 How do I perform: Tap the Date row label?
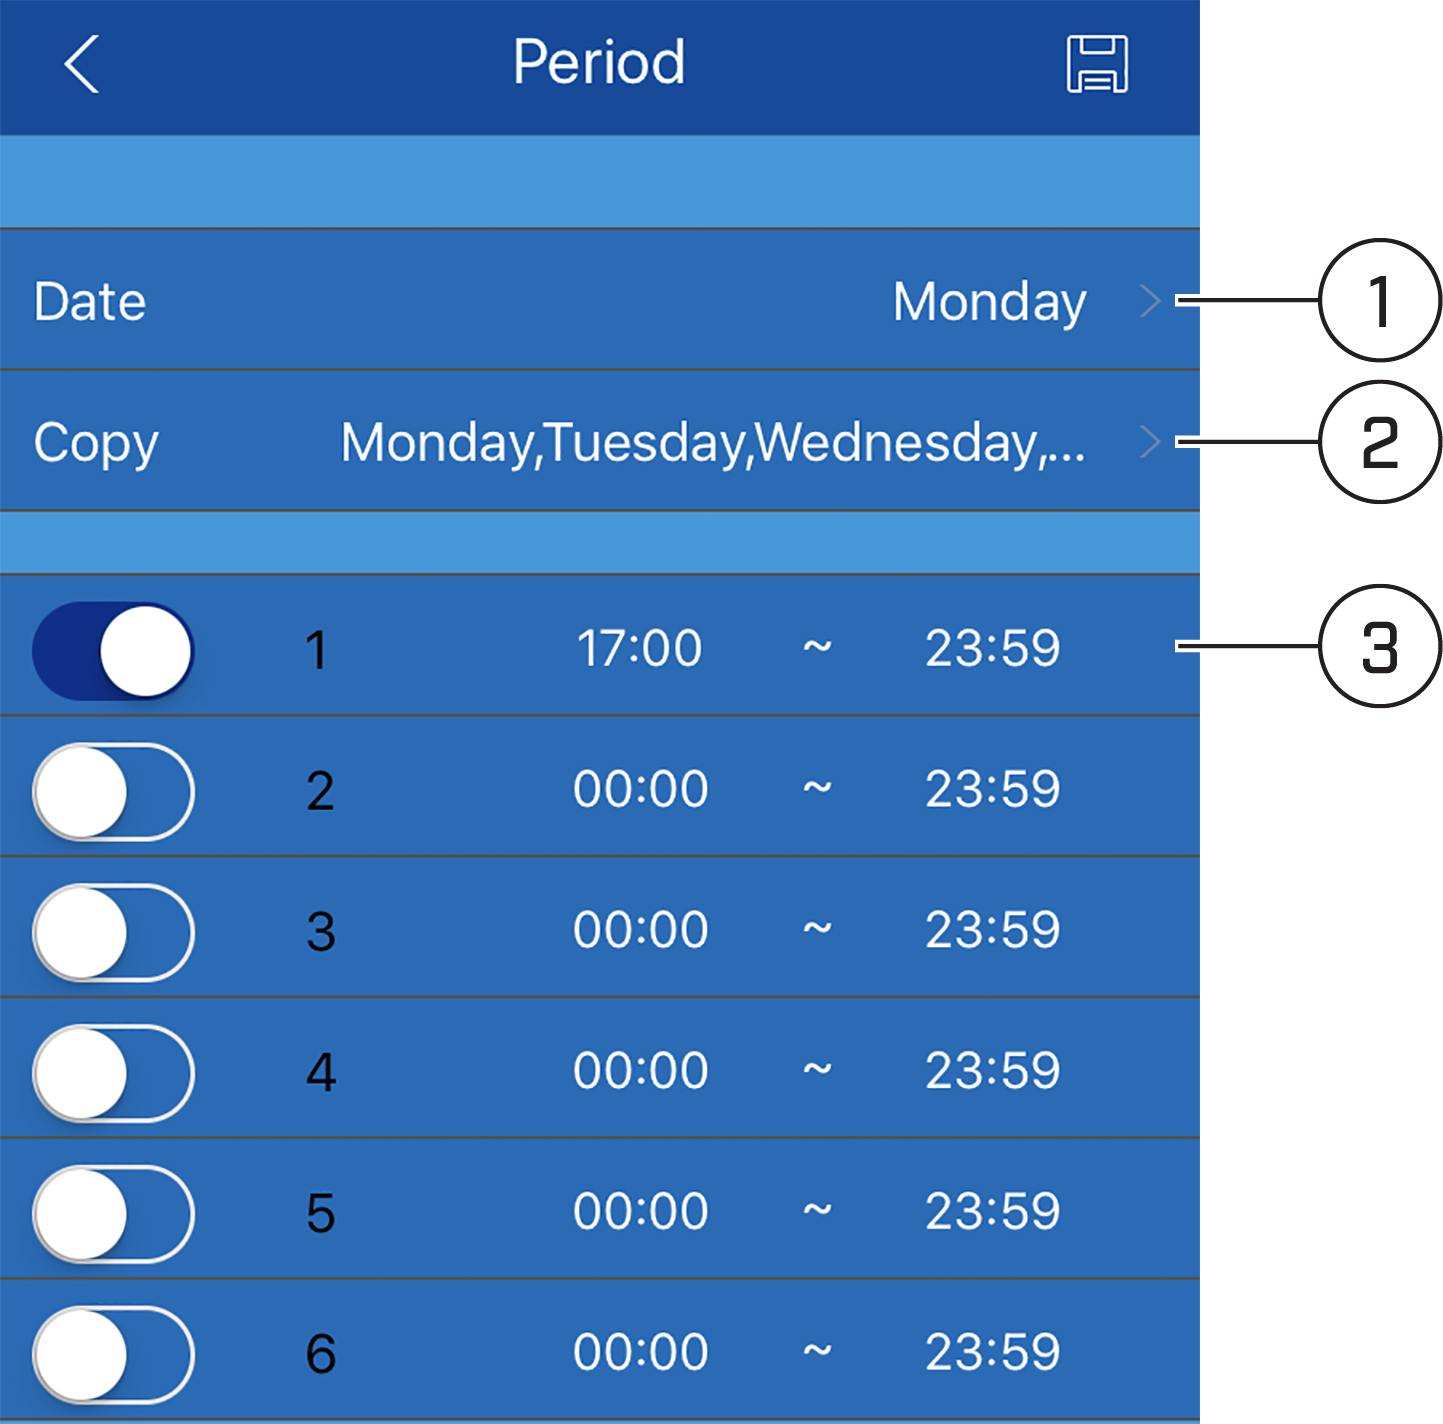tap(90, 301)
